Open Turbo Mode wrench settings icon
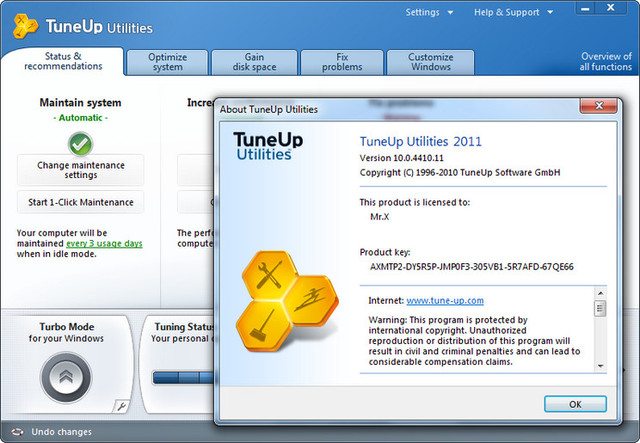The height and width of the screenshot is (443, 640). [x=121, y=406]
